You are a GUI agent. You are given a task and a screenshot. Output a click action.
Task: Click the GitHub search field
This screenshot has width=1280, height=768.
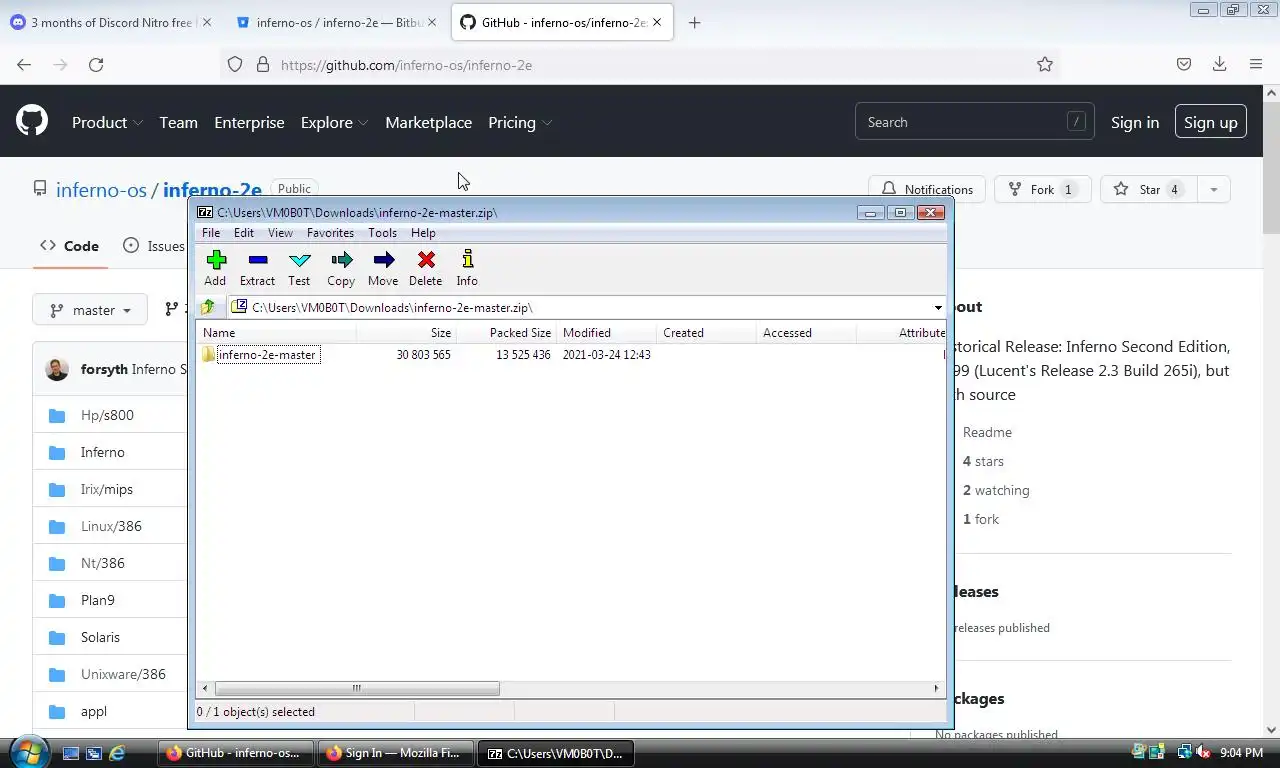click(974, 122)
